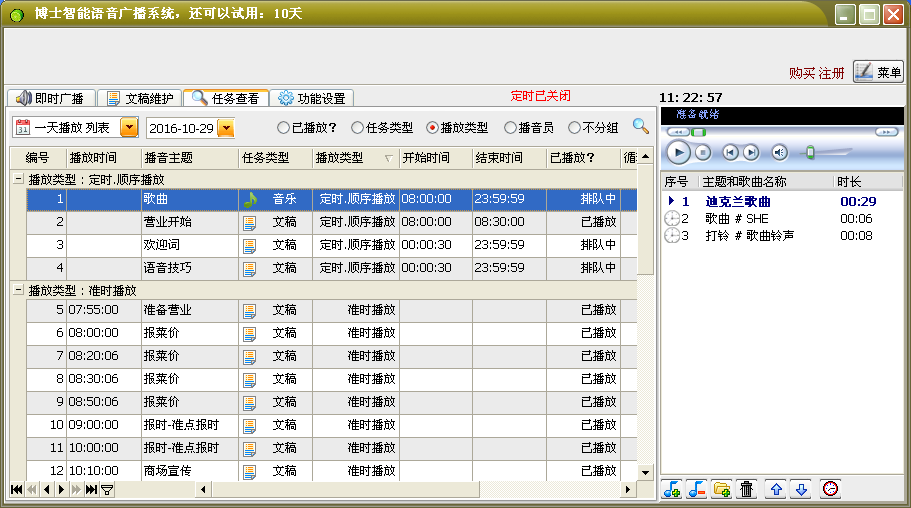Click the calendar icon beside 一天播放 列表
This screenshot has width=911, height=508.
pos(23,127)
